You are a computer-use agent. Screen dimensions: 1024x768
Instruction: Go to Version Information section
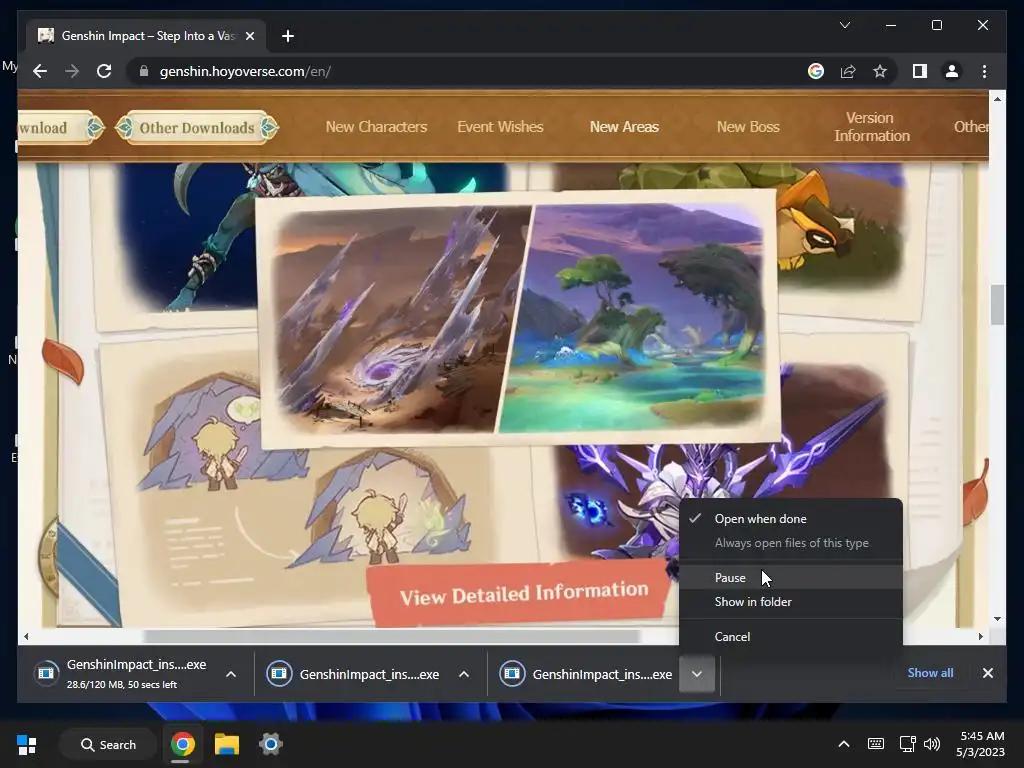[x=872, y=127]
